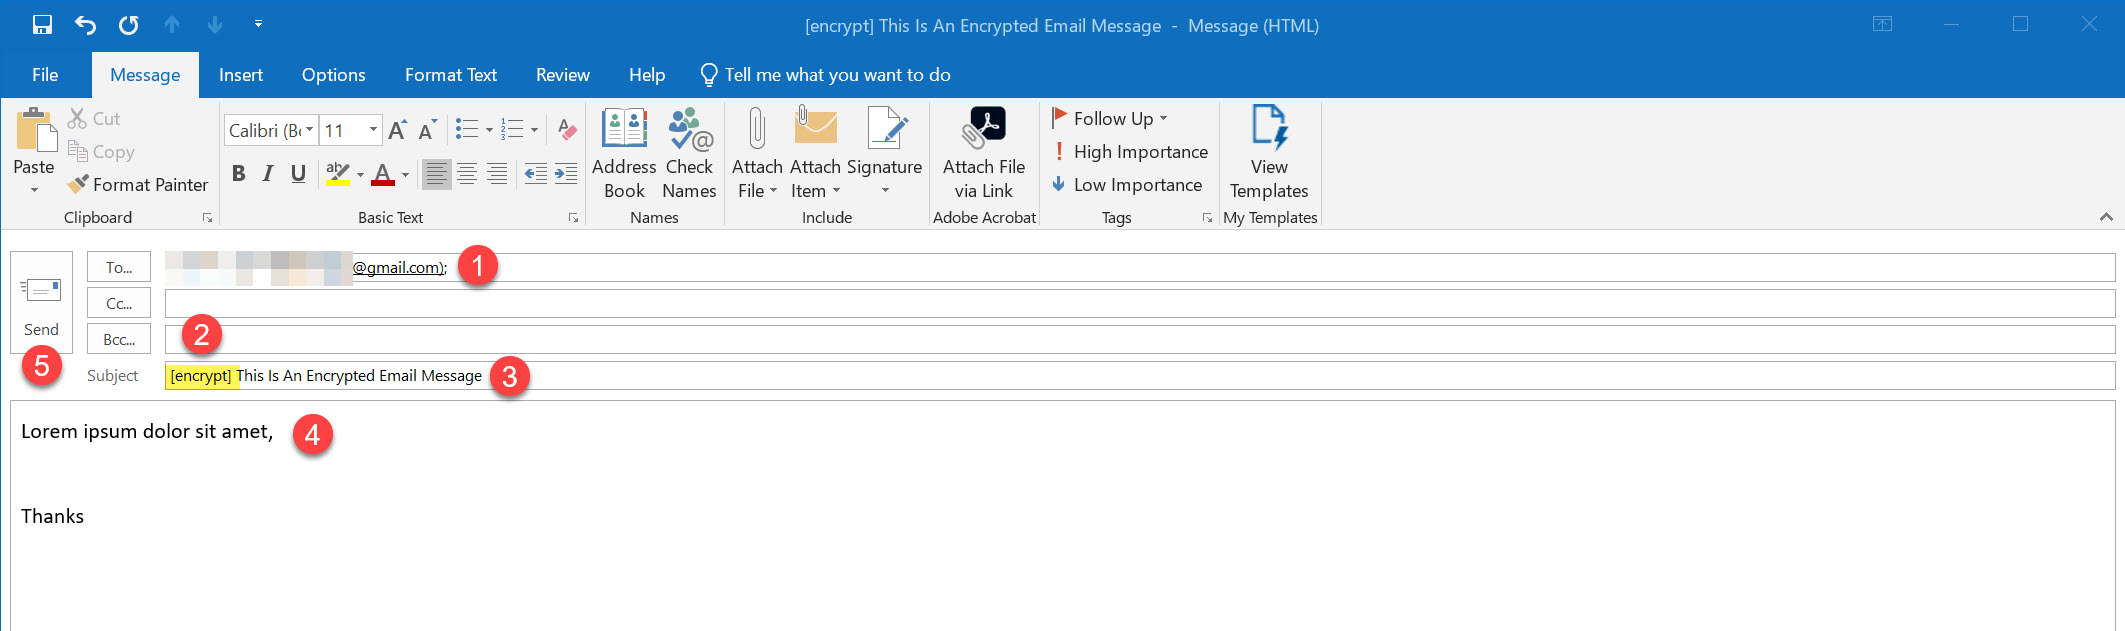2125x631 pixels.
Task: Open the font size dropdown
Action: point(373,130)
